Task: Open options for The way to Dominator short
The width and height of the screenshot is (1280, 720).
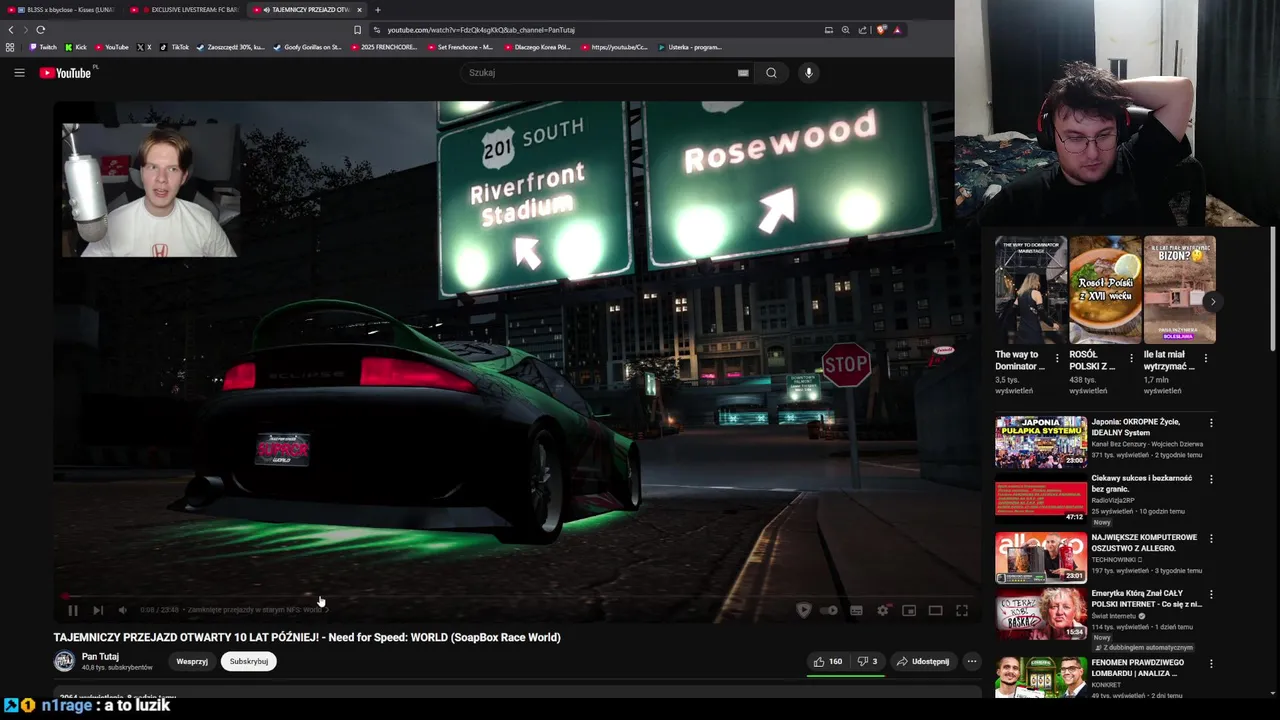Action: click(1057, 358)
